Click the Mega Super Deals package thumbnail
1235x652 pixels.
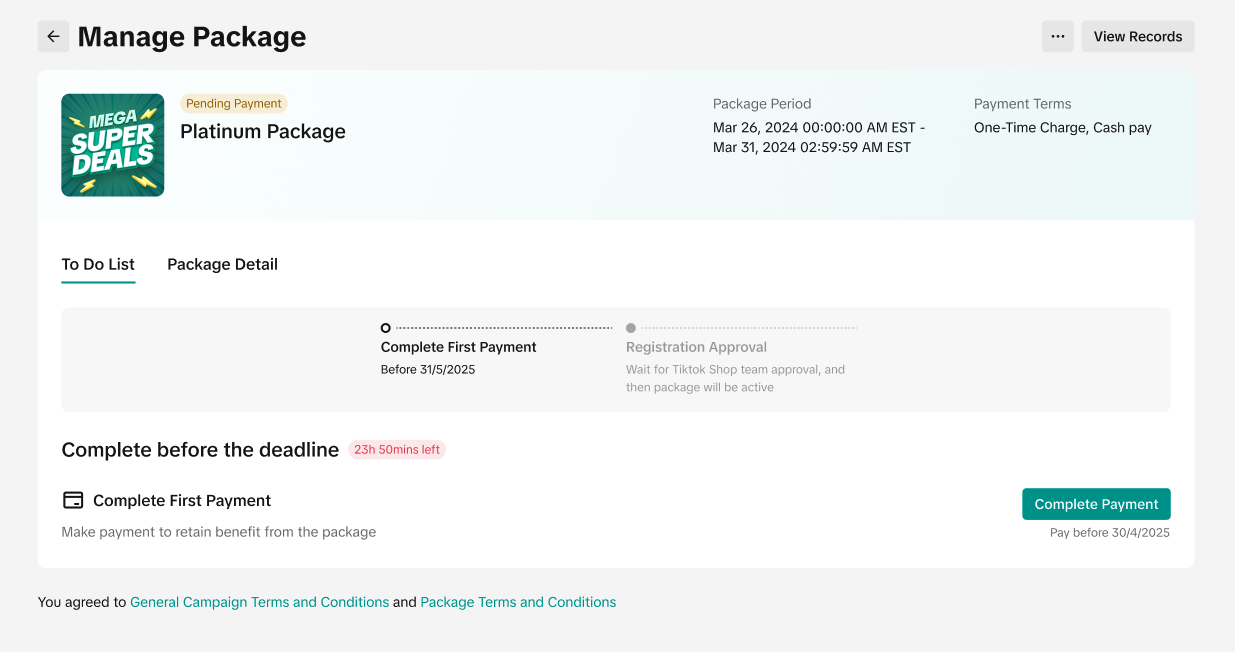pyautogui.click(x=113, y=145)
